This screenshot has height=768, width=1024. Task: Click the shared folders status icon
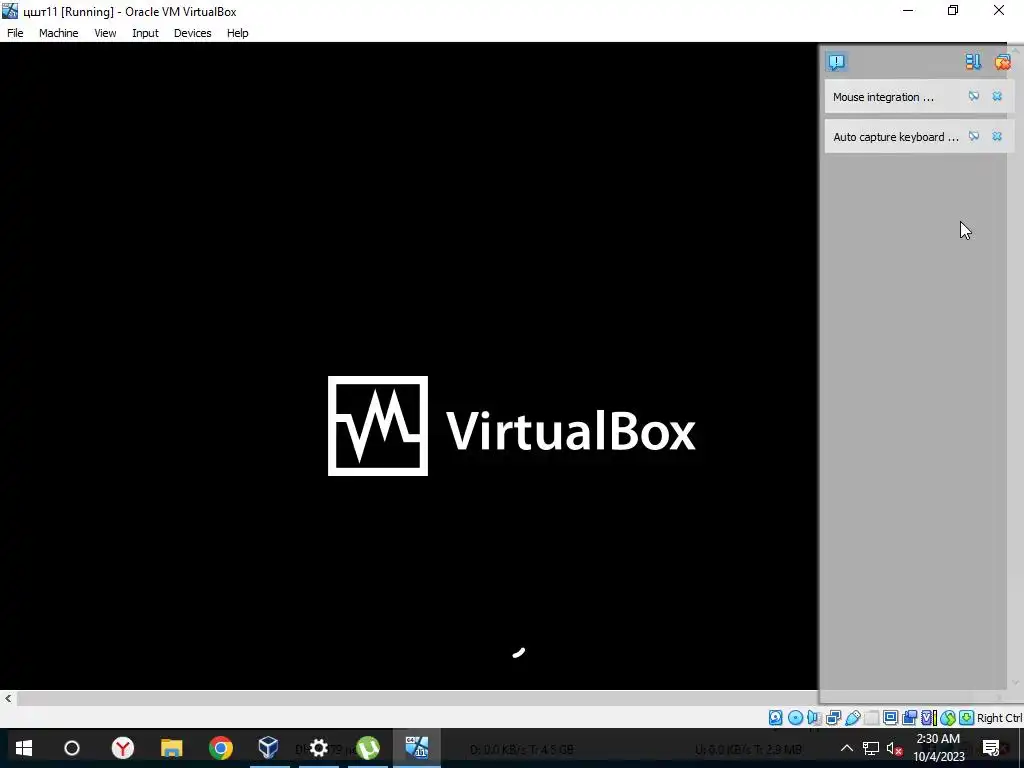click(872, 718)
